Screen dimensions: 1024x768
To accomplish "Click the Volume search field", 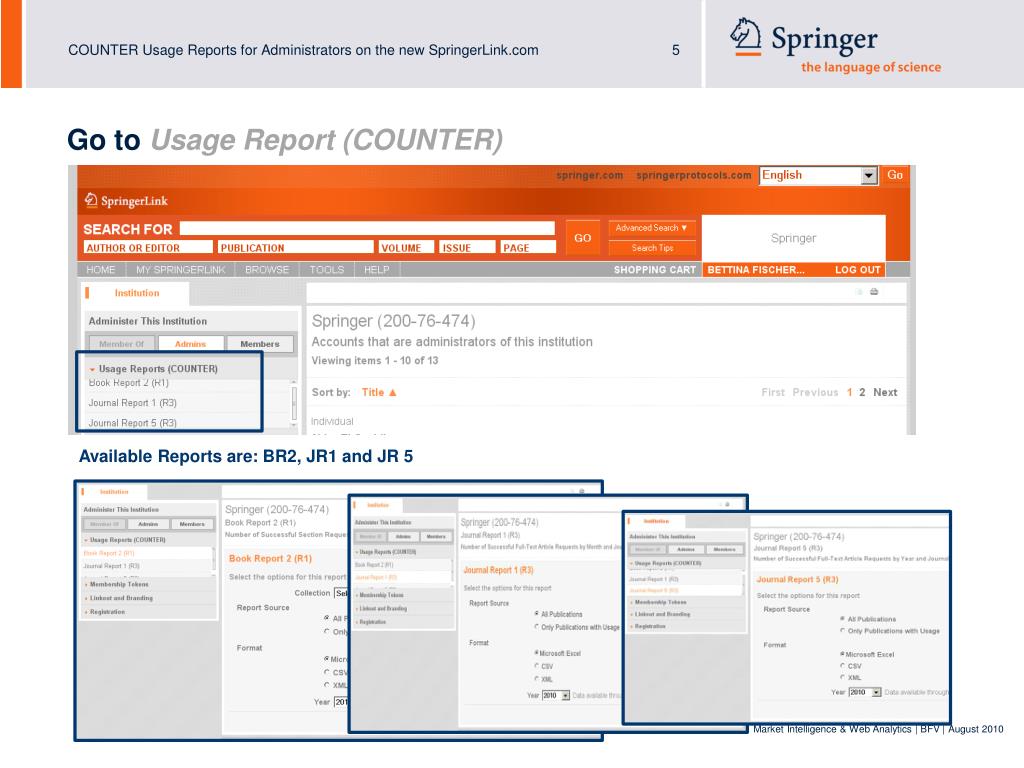I will pos(406,248).
